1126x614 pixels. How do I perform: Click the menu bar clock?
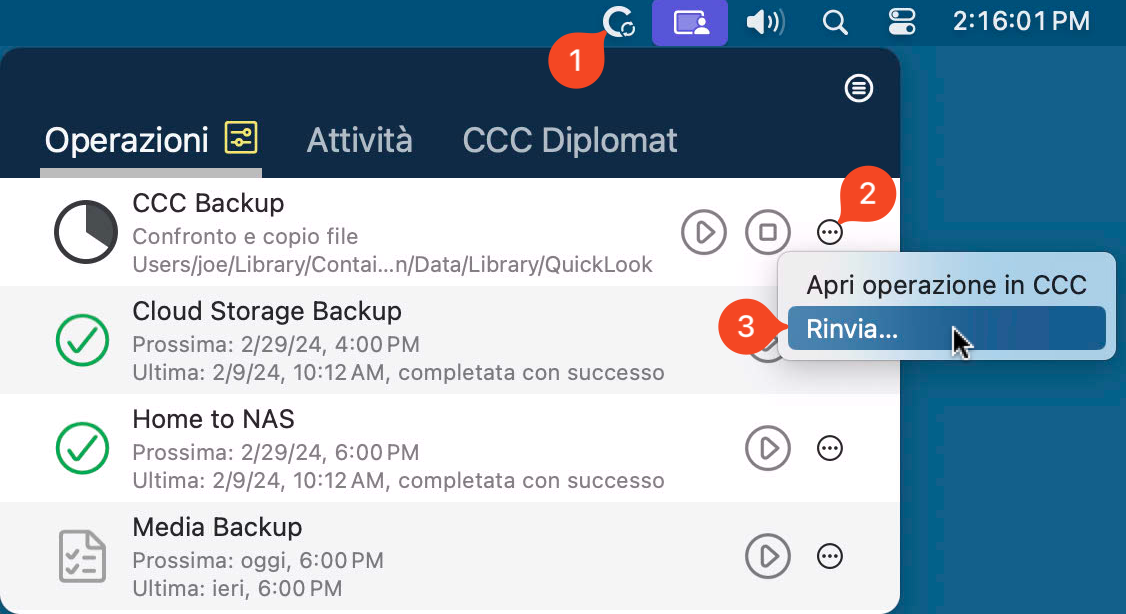[x=1021, y=22]
